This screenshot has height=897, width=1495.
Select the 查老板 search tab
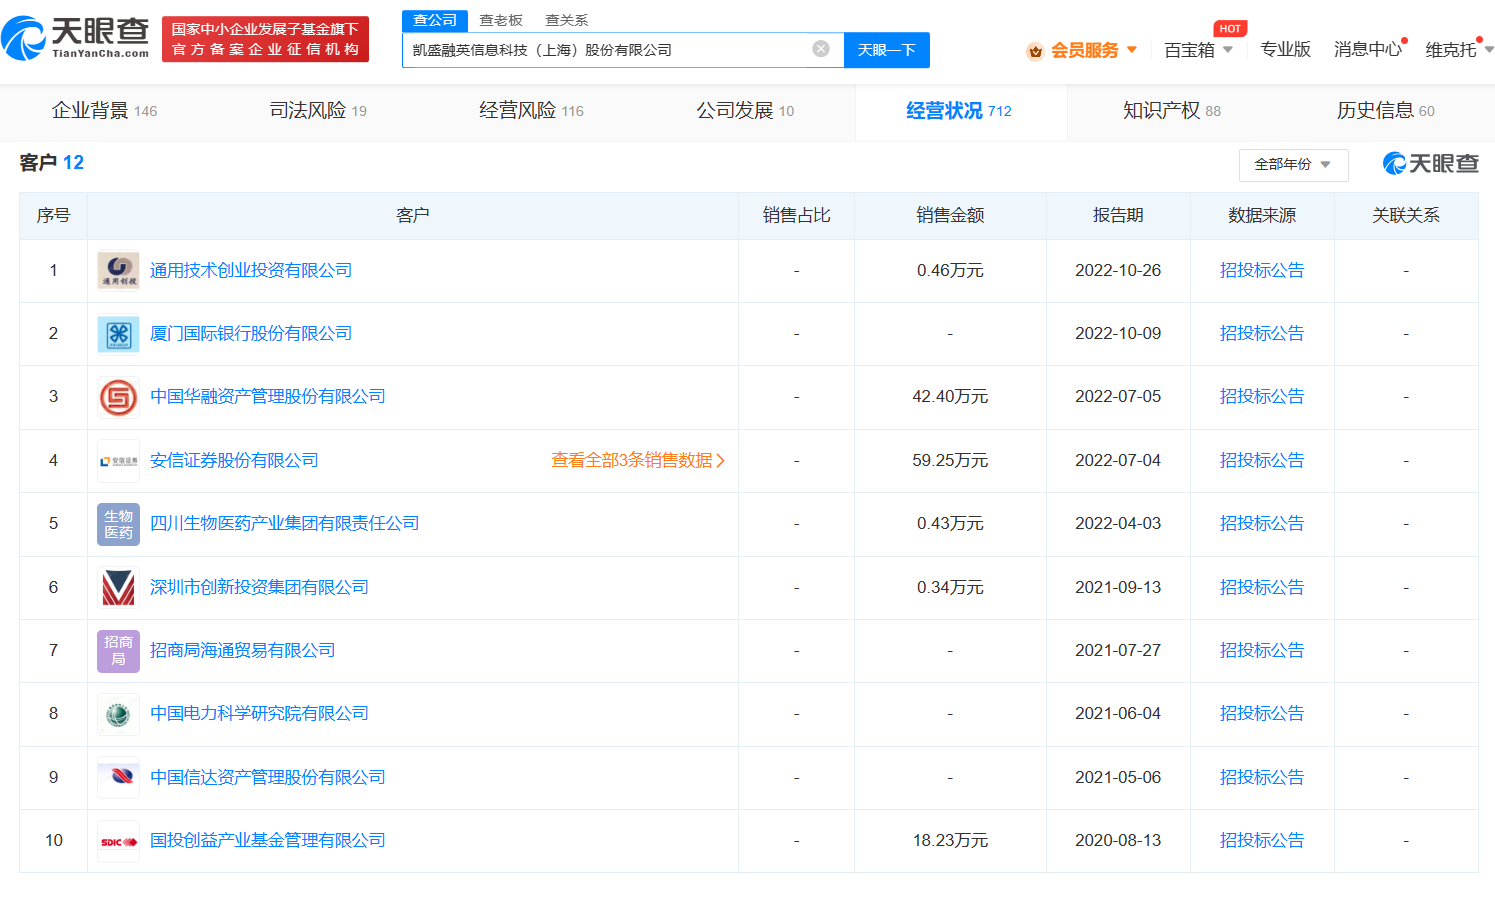(x=501, y=20)
